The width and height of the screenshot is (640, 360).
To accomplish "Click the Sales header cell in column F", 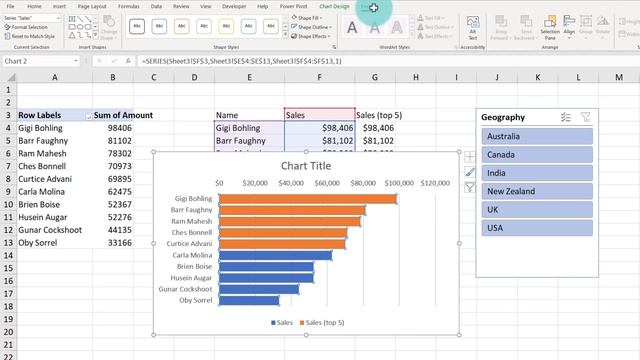I will tap(320, 115).
